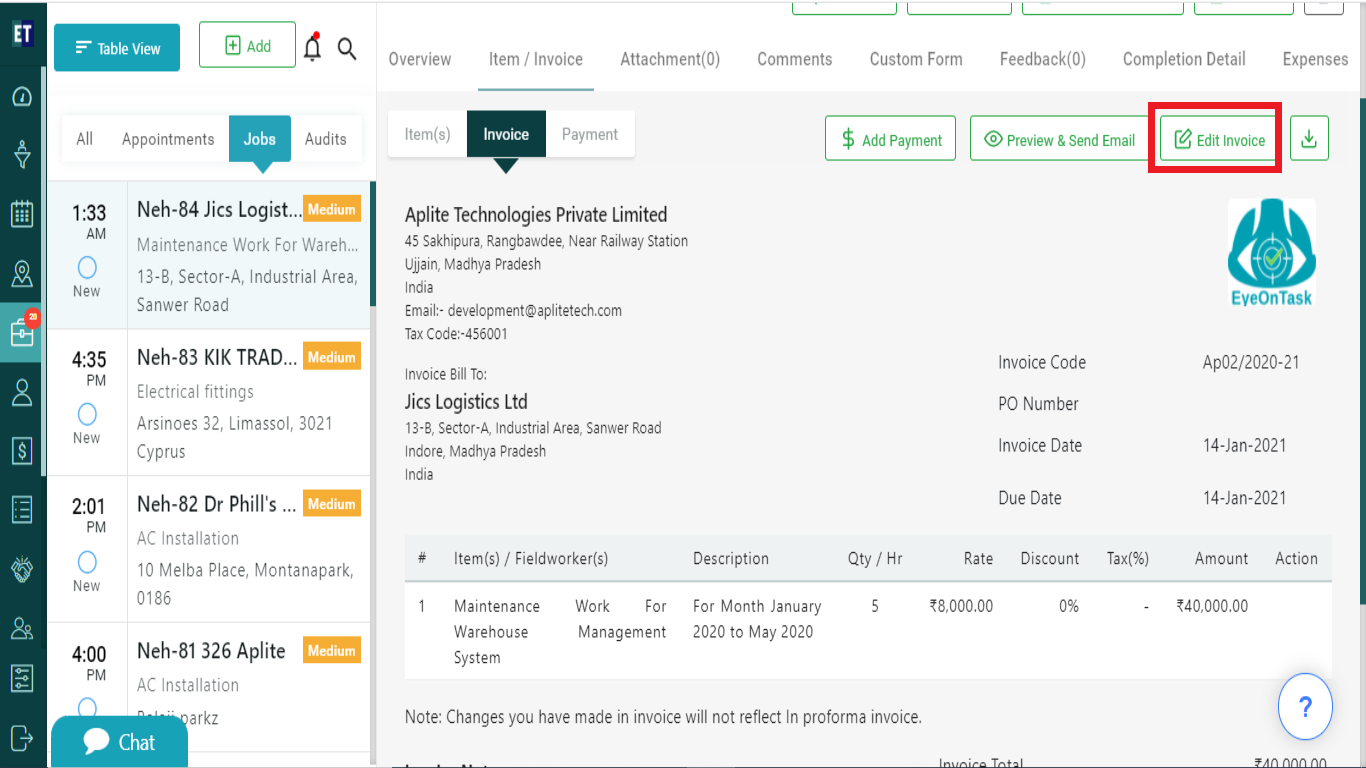
Task: Select the Payment sub-tab
Action: [x=590, y=134]
